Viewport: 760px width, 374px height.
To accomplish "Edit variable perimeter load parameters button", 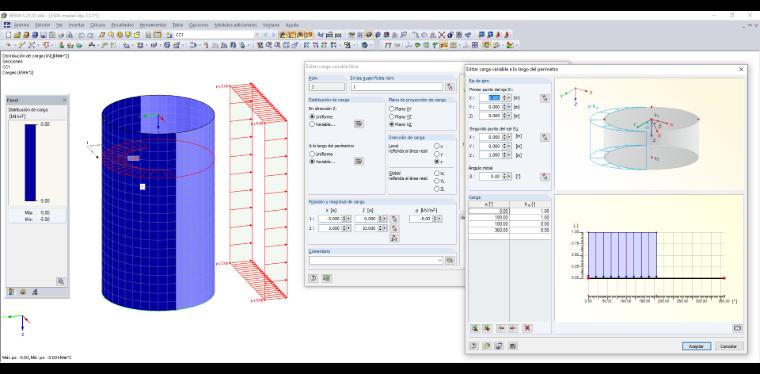I will (x=359, y=161).
